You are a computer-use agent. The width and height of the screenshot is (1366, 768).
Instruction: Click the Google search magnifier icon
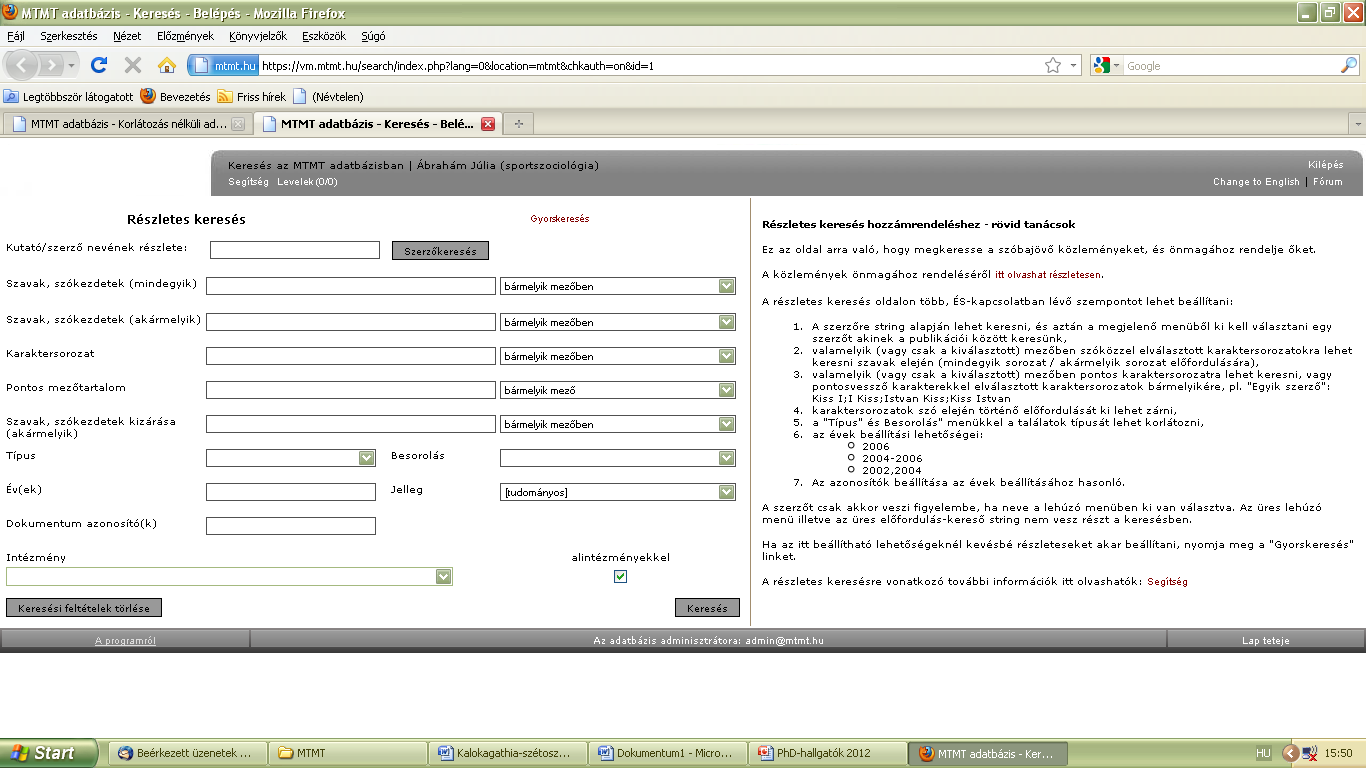click(1348, 65)
